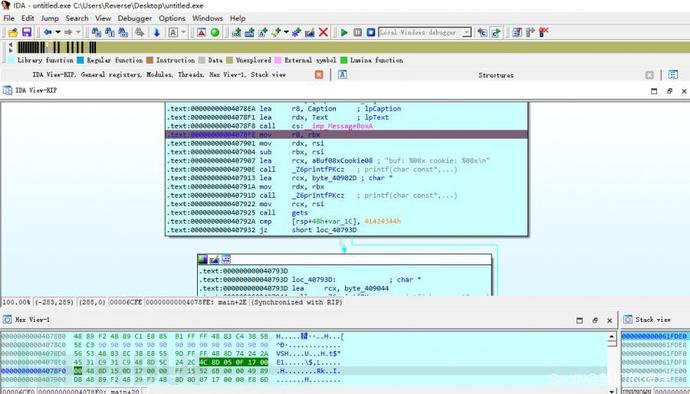Click the first icon in graph node header

point(202,259)
